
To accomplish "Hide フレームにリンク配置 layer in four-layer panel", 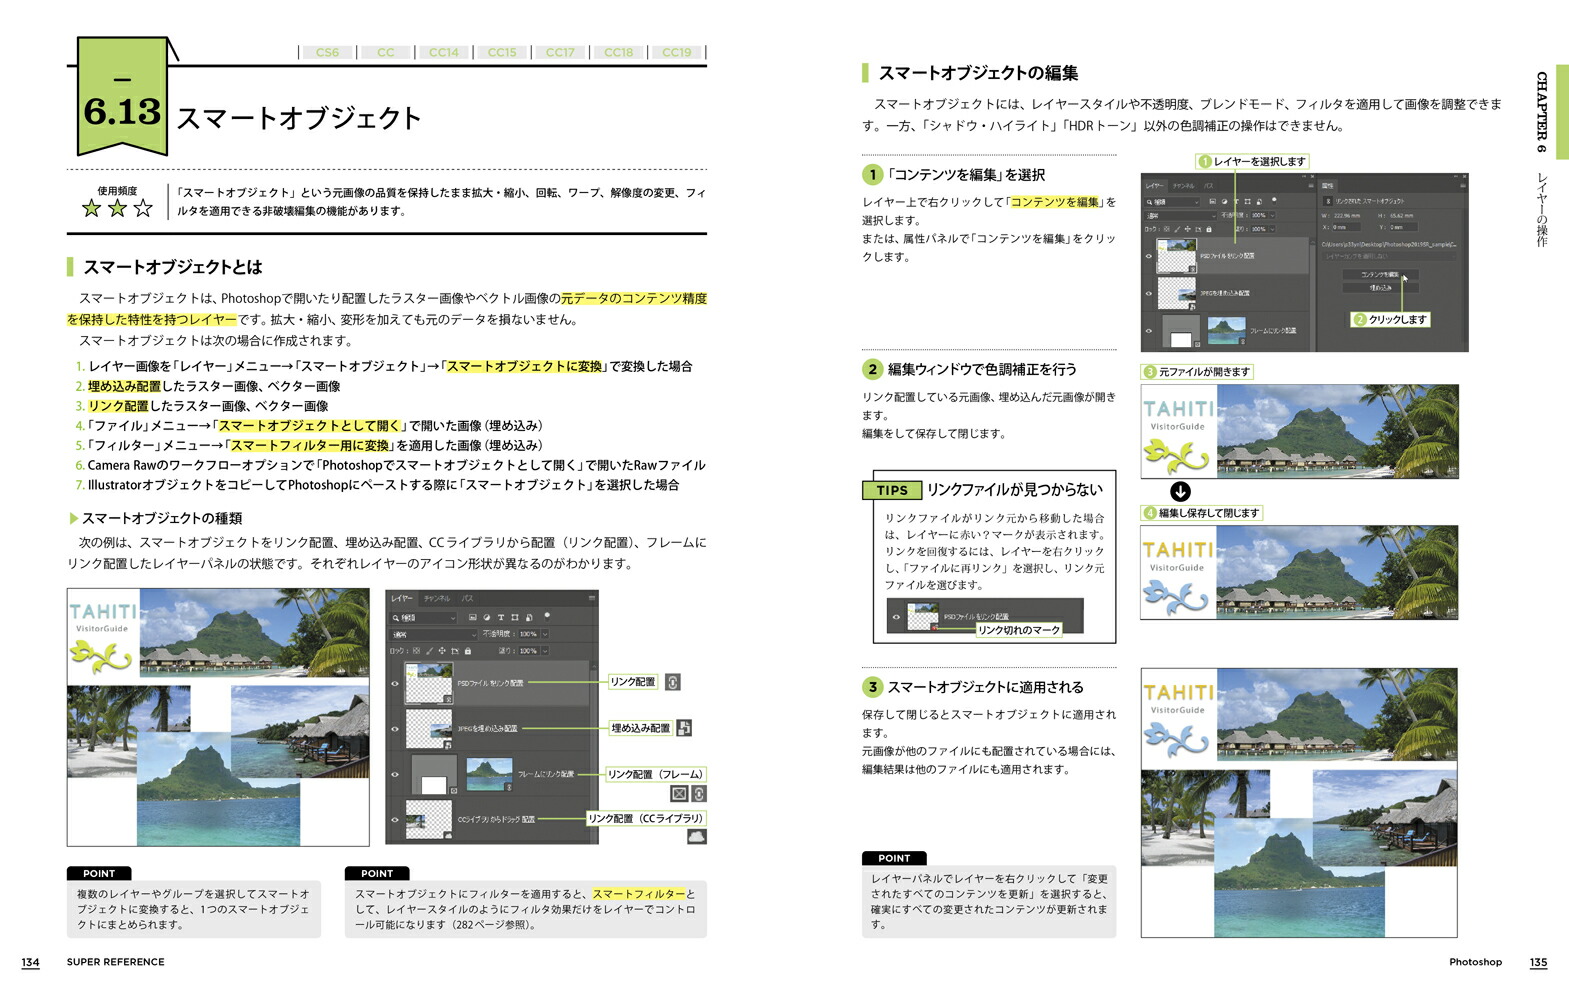I will click(395, 774).
